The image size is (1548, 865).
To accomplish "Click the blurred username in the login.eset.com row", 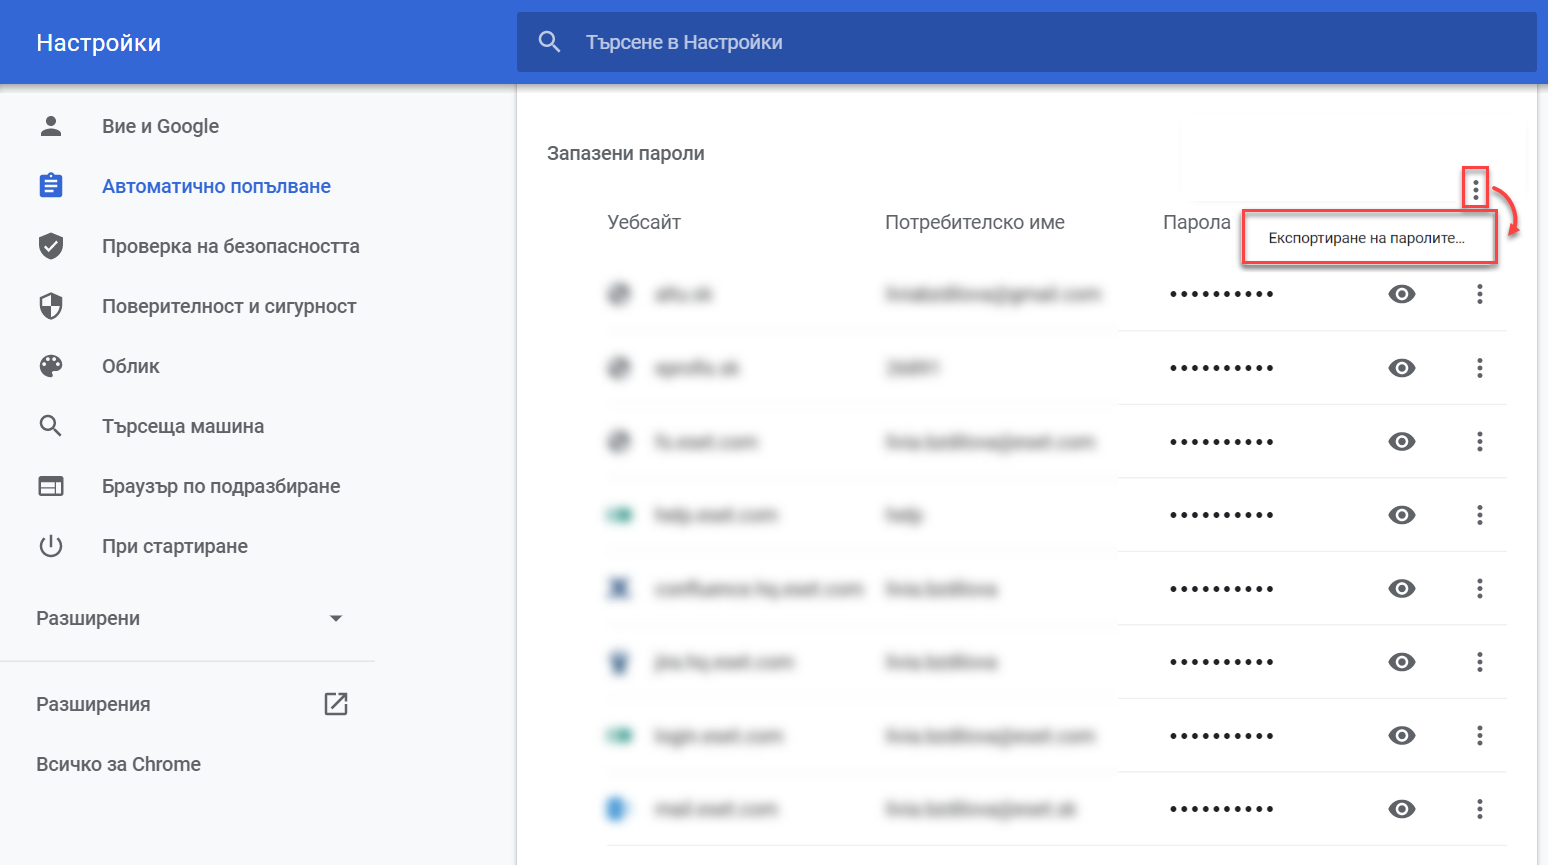I will click(990, 736).
